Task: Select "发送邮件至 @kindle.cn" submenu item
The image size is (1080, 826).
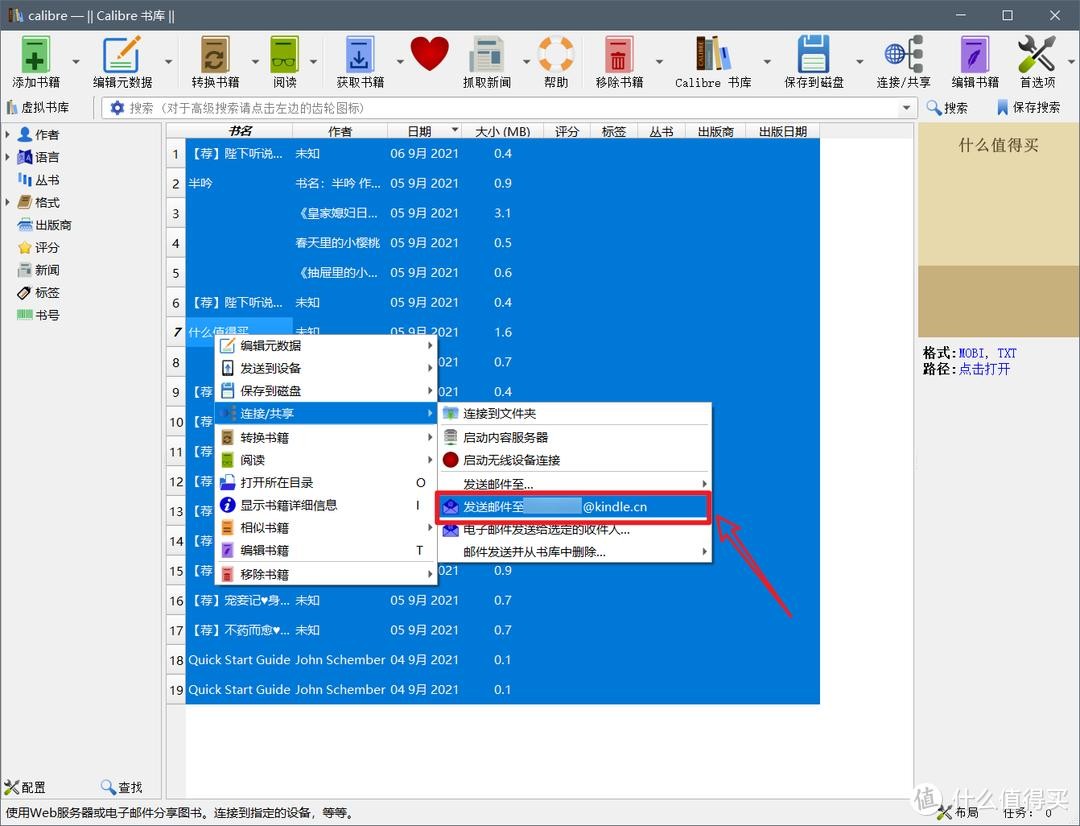Action: (573, 507)
